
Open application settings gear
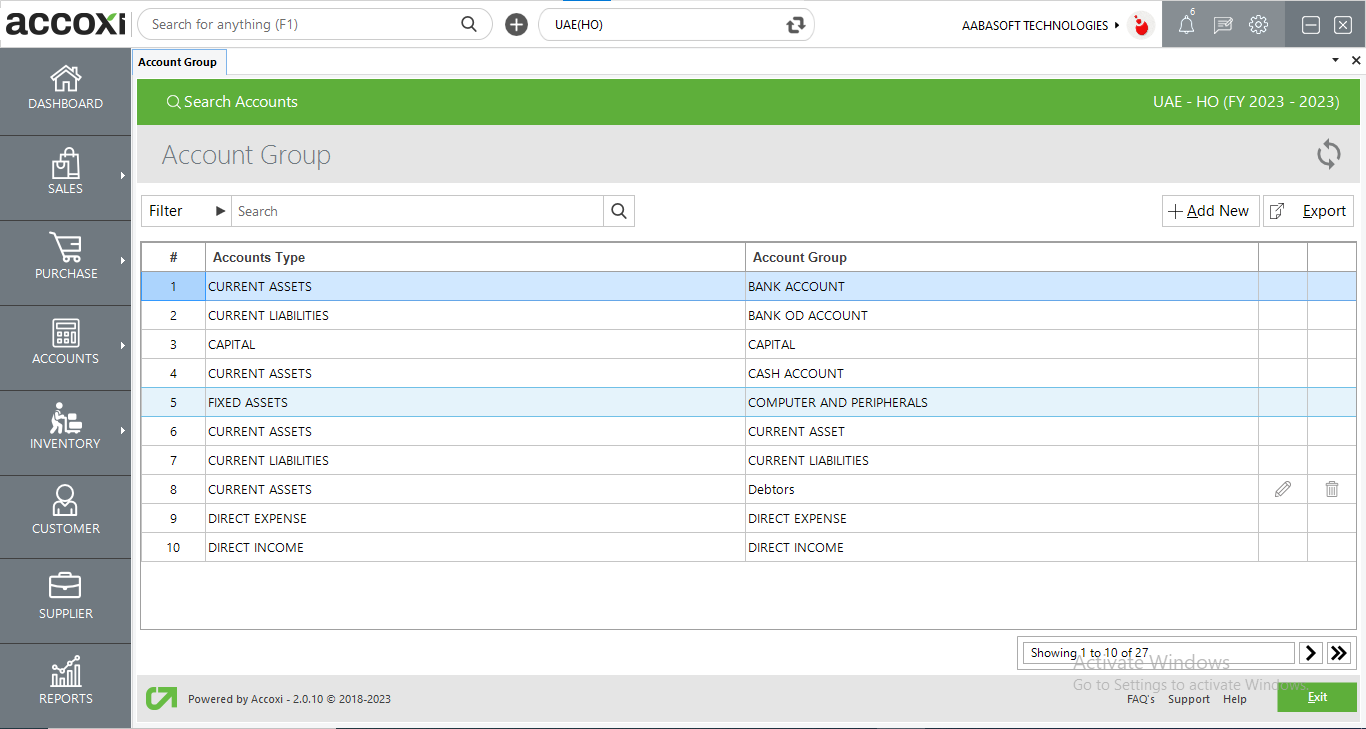point(1258,24)
